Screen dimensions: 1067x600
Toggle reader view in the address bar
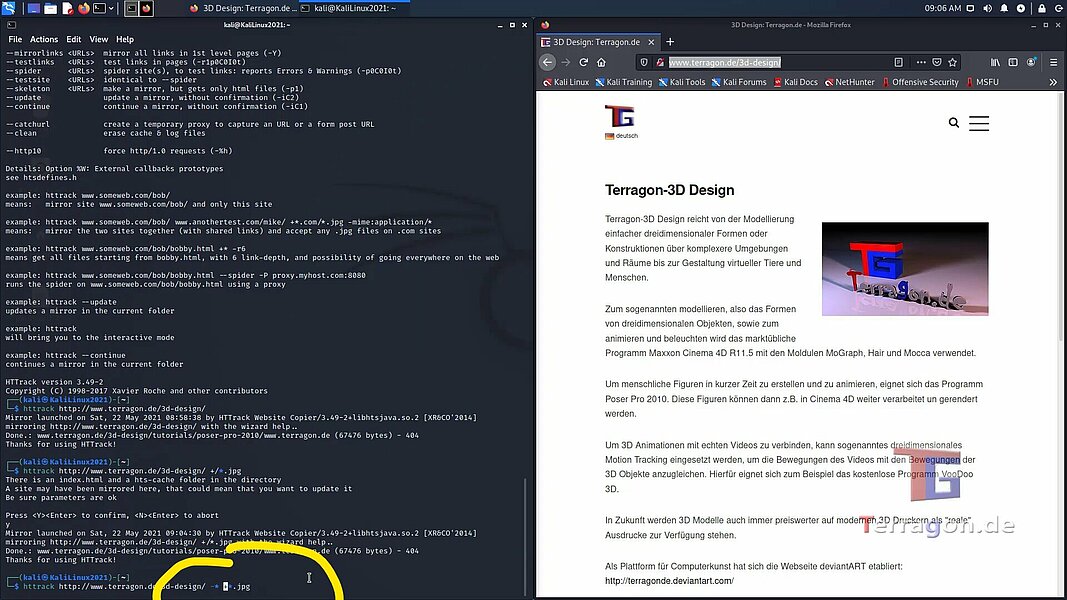click(x=898, y=63)
